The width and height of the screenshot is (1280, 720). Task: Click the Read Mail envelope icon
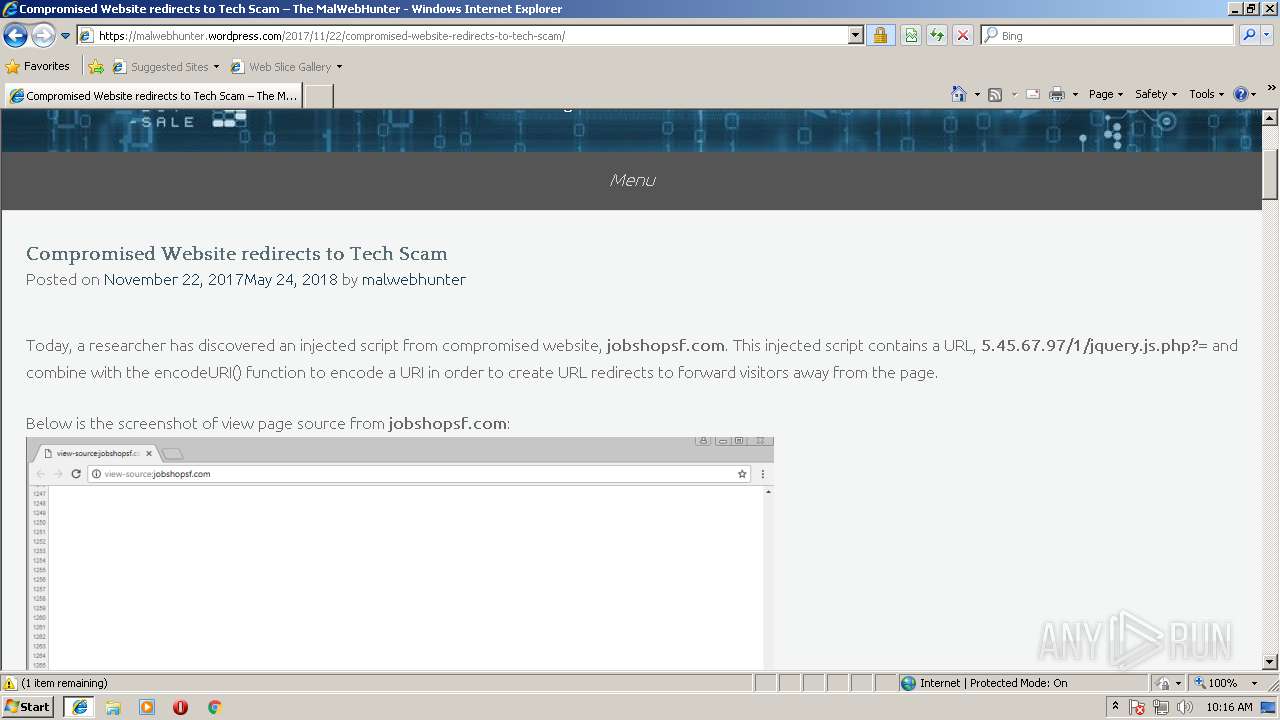tap(1033, 94)
